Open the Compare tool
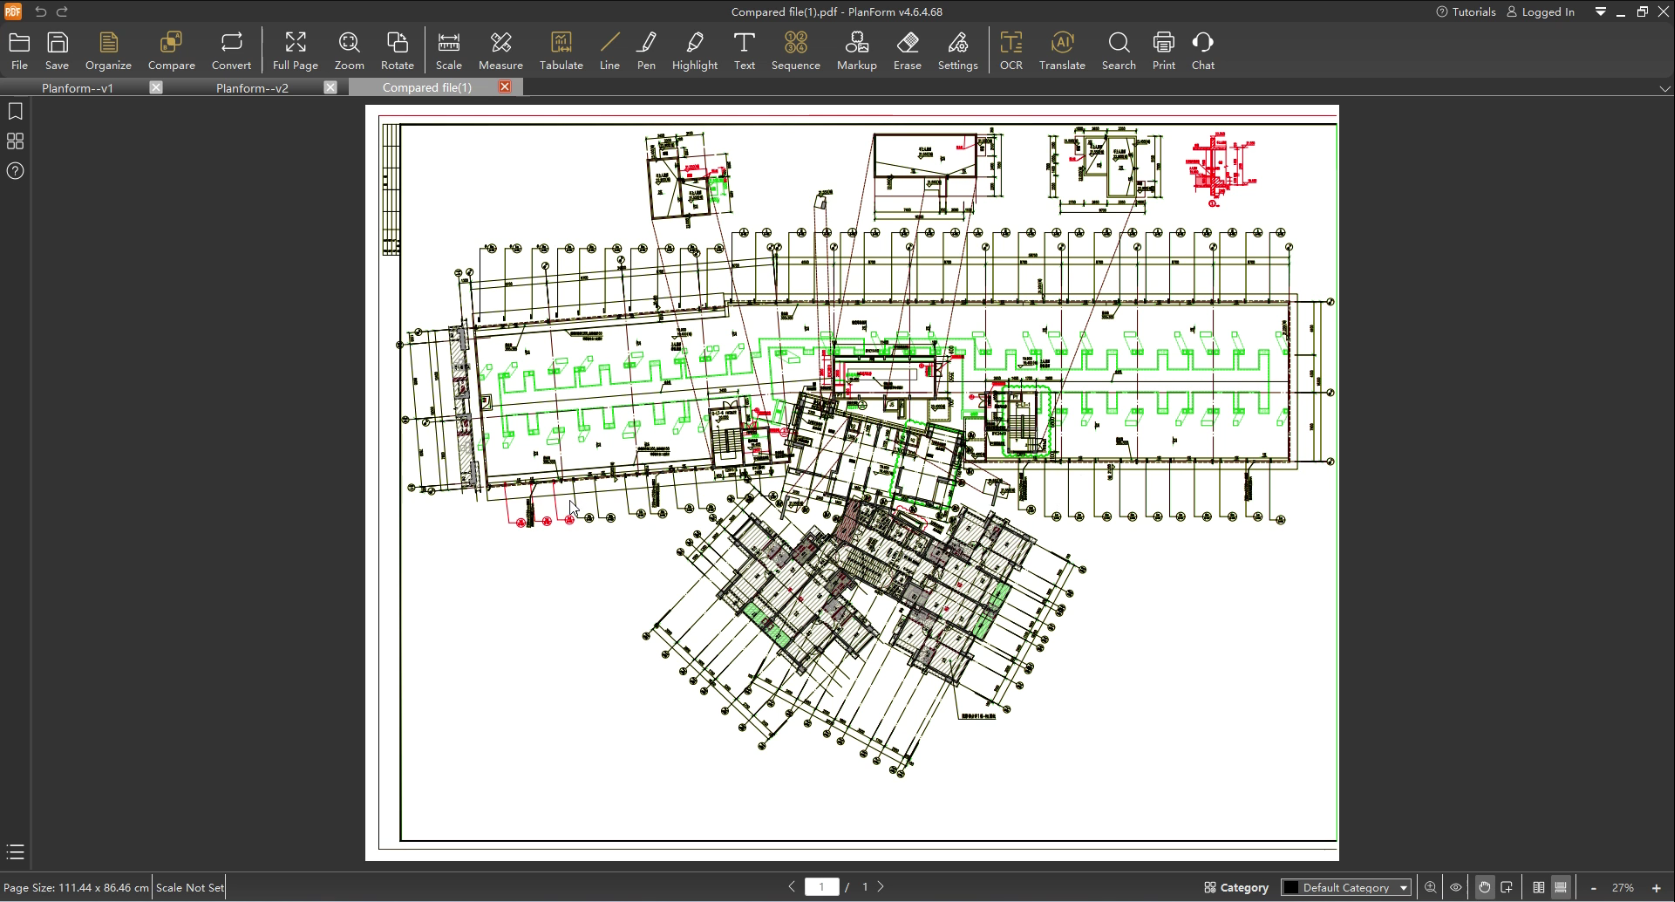This screenshot has height=902, width=1675. tap(171, 51)
